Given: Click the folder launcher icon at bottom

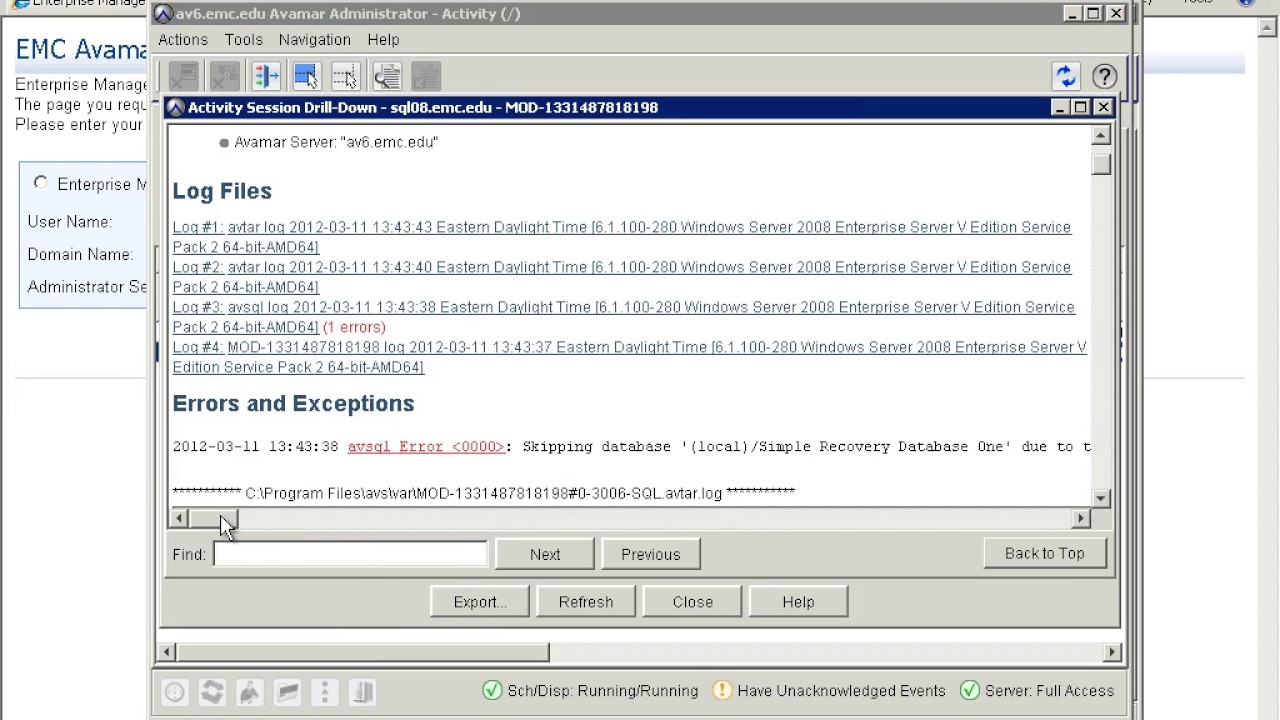Looking at the screenshot, I should point(287,691).
